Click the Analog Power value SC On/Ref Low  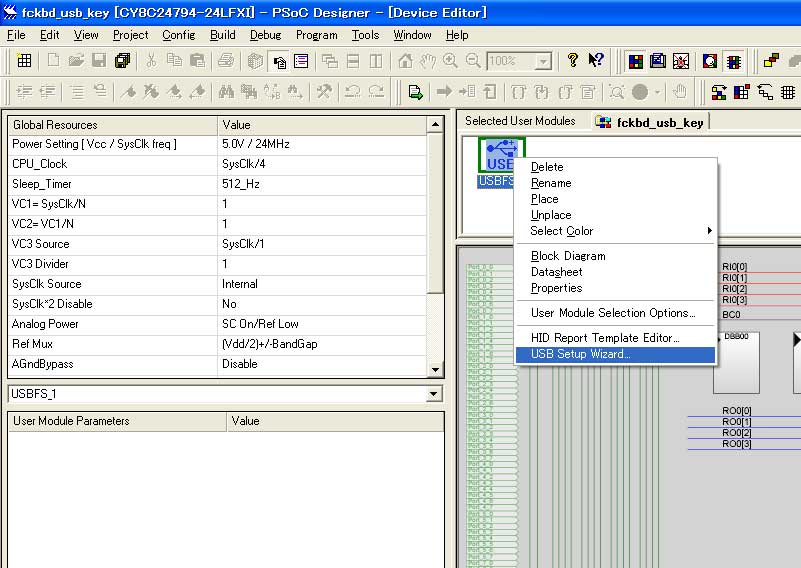pos(322,324)
